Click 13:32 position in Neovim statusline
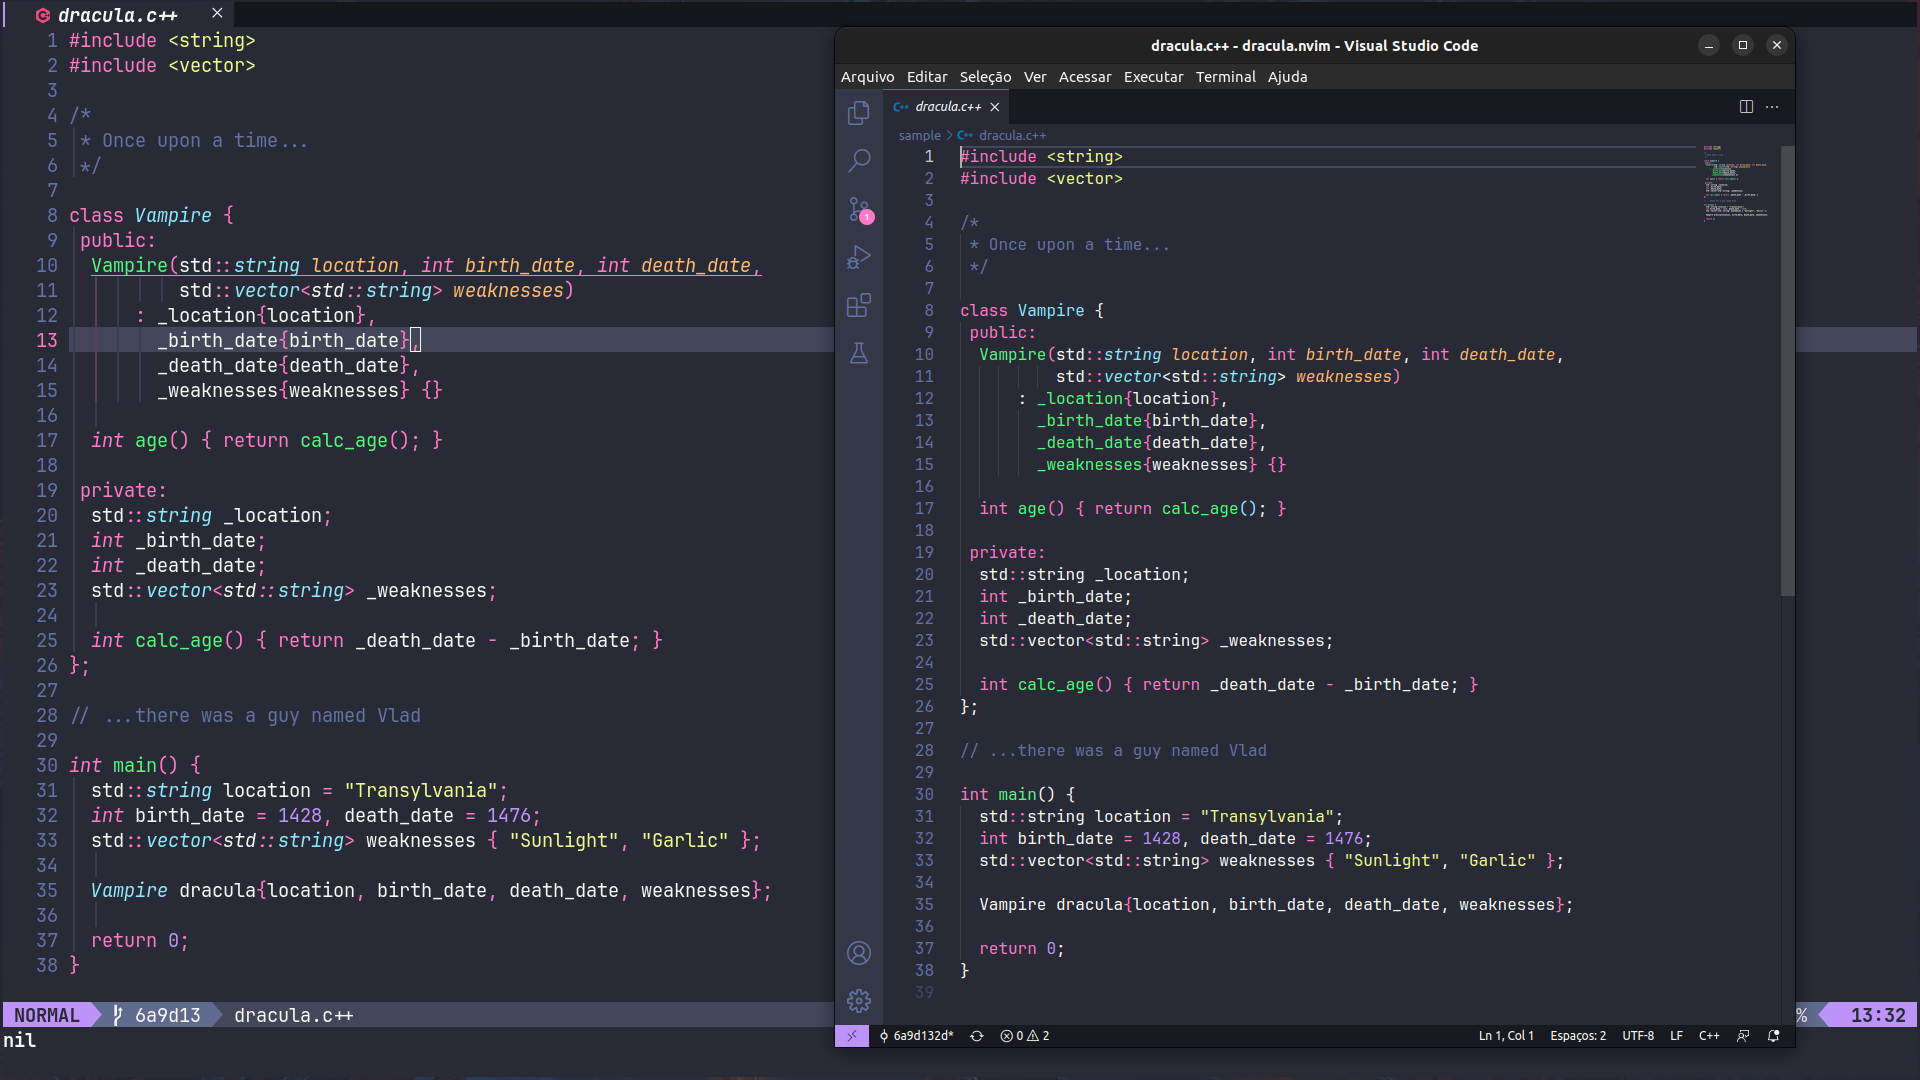This screenshot has height=1080, width=1920. [1877, 1015]
